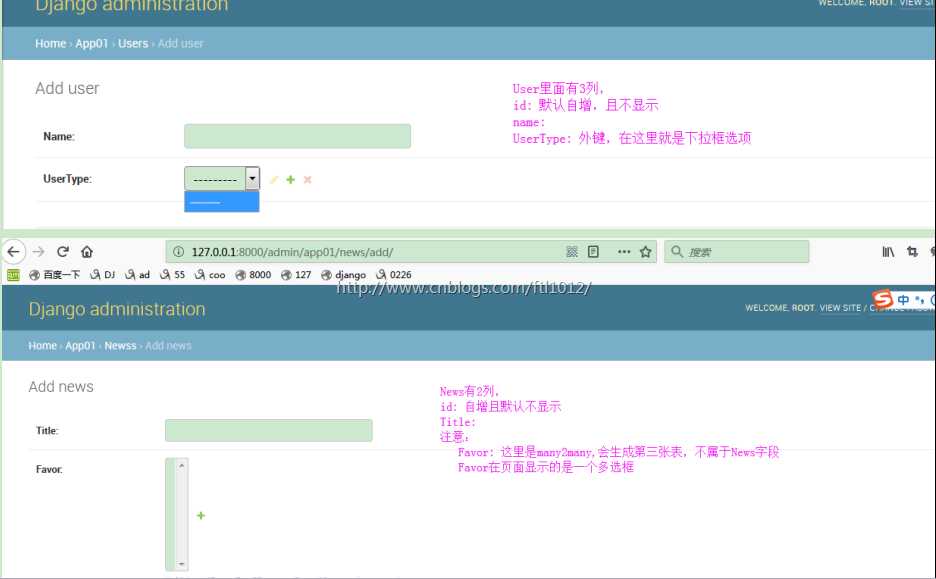The image size is (936, 579).
Task: Open the ad bookmark
Action: [x=137, y=275]
